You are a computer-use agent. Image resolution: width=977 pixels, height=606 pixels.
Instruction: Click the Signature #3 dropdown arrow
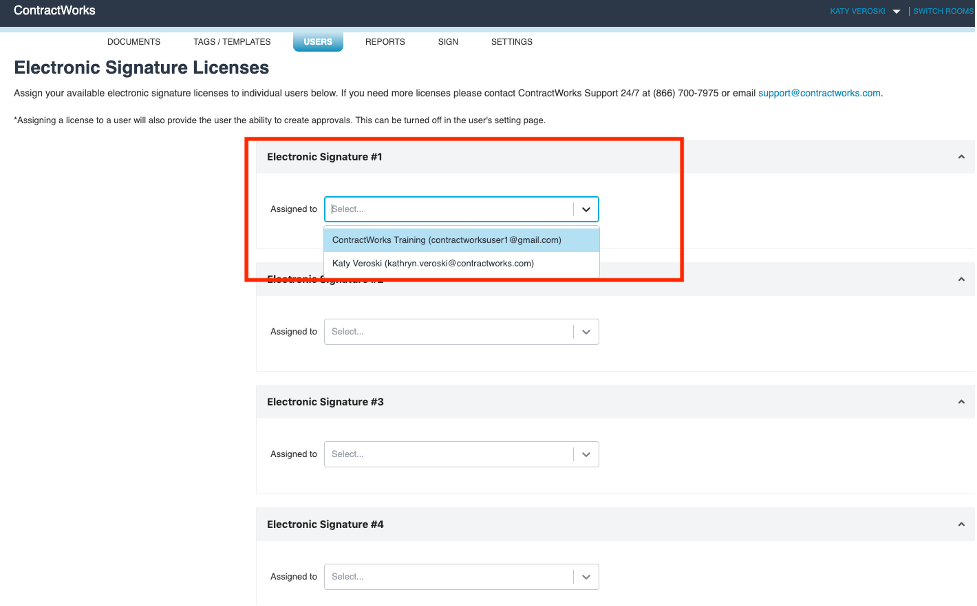(586, 455)
